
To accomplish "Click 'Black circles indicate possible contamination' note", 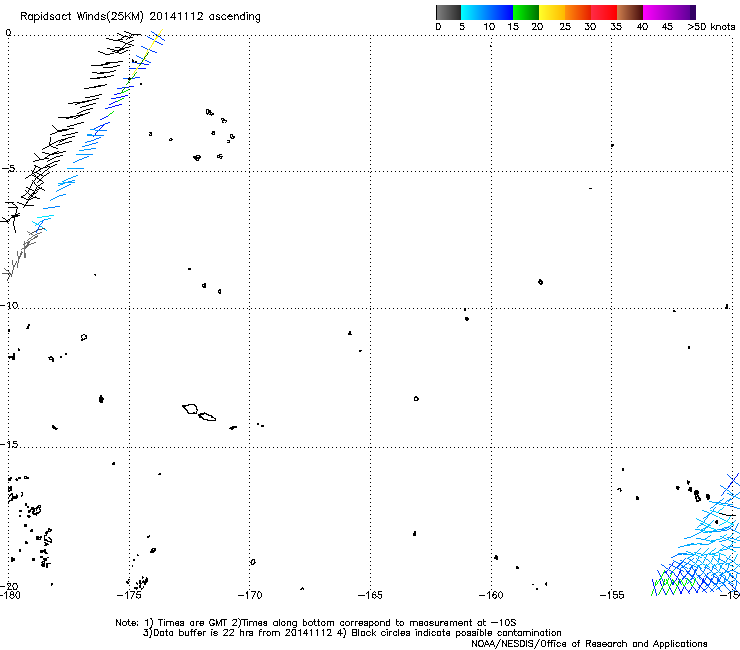I will point(456,633).
